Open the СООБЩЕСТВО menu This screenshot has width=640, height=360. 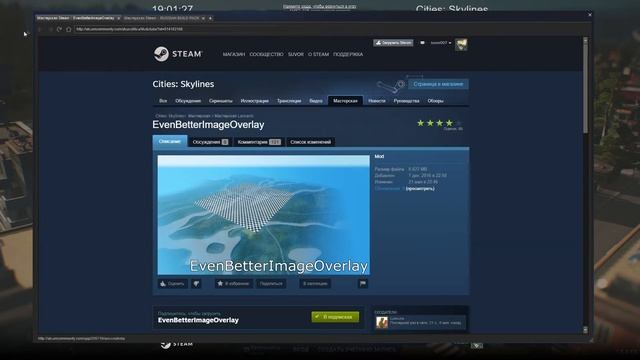point(266,54)
